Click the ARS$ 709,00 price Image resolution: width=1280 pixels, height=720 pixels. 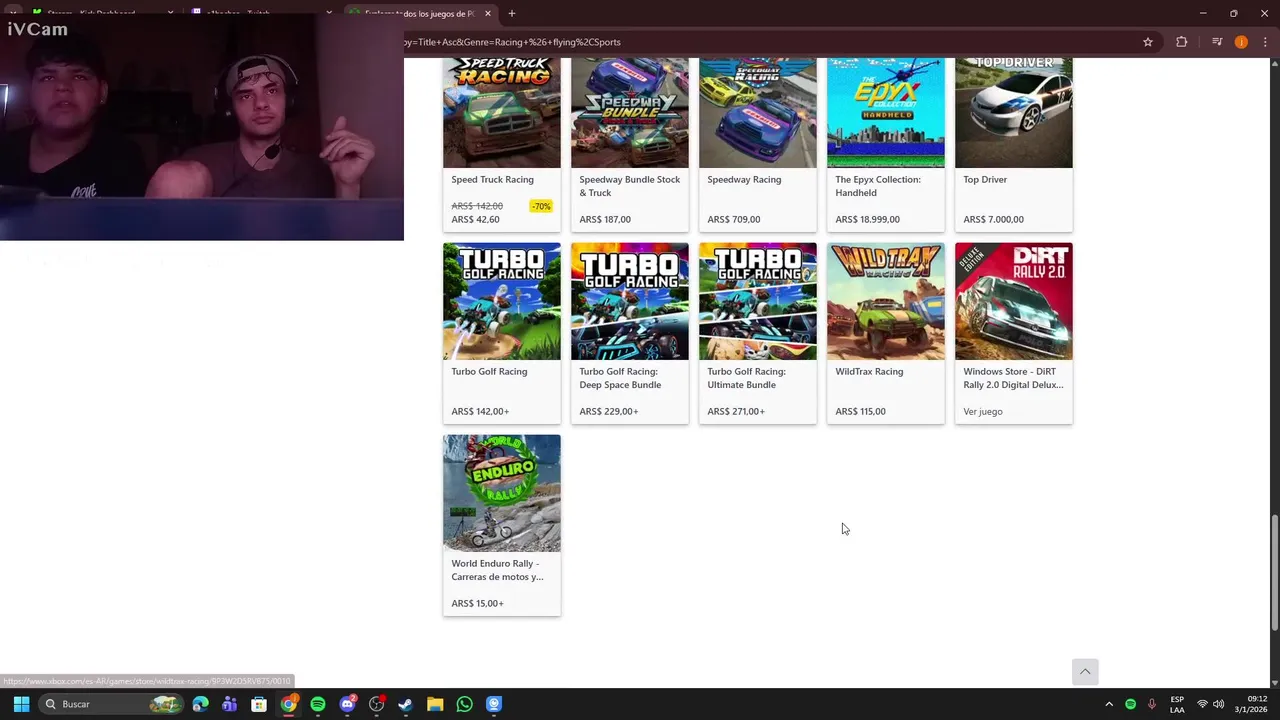[x=733, y=220]
